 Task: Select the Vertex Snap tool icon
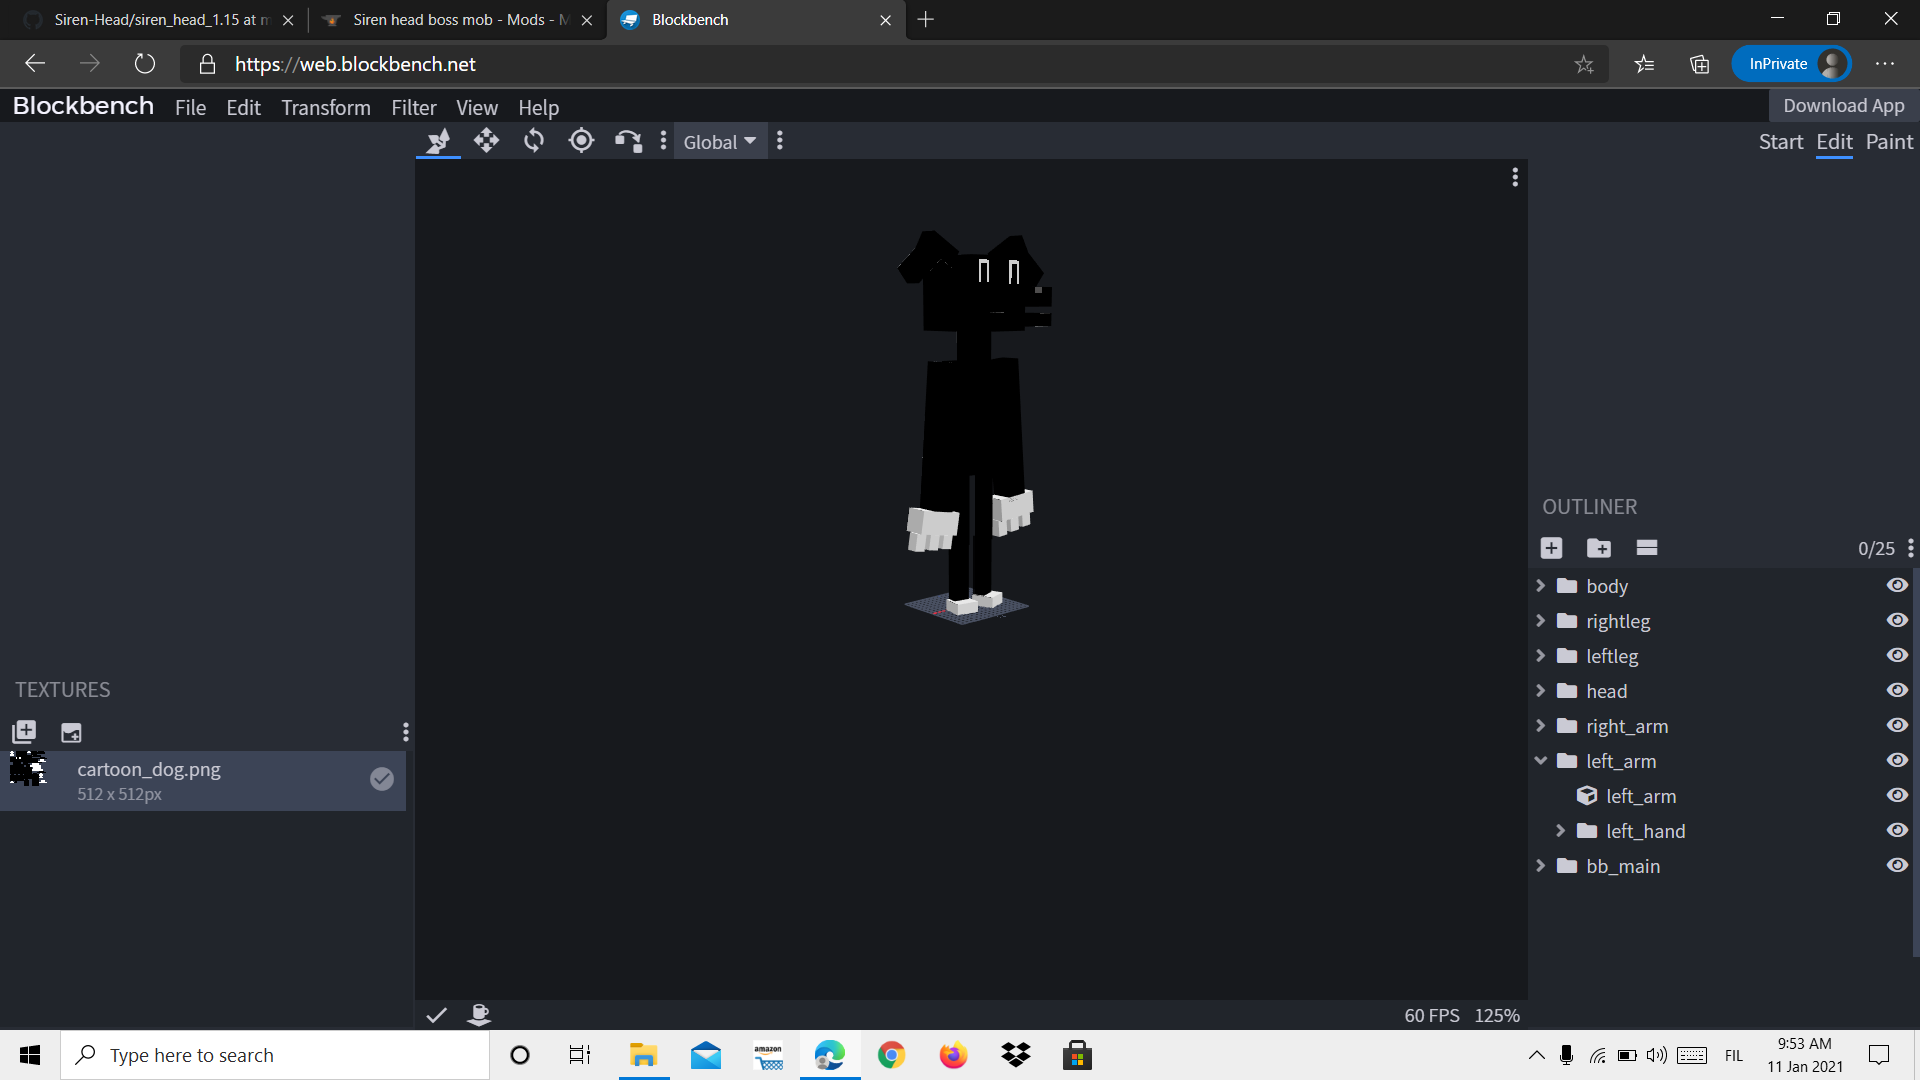pyautogui.click(x=628, y=141)
